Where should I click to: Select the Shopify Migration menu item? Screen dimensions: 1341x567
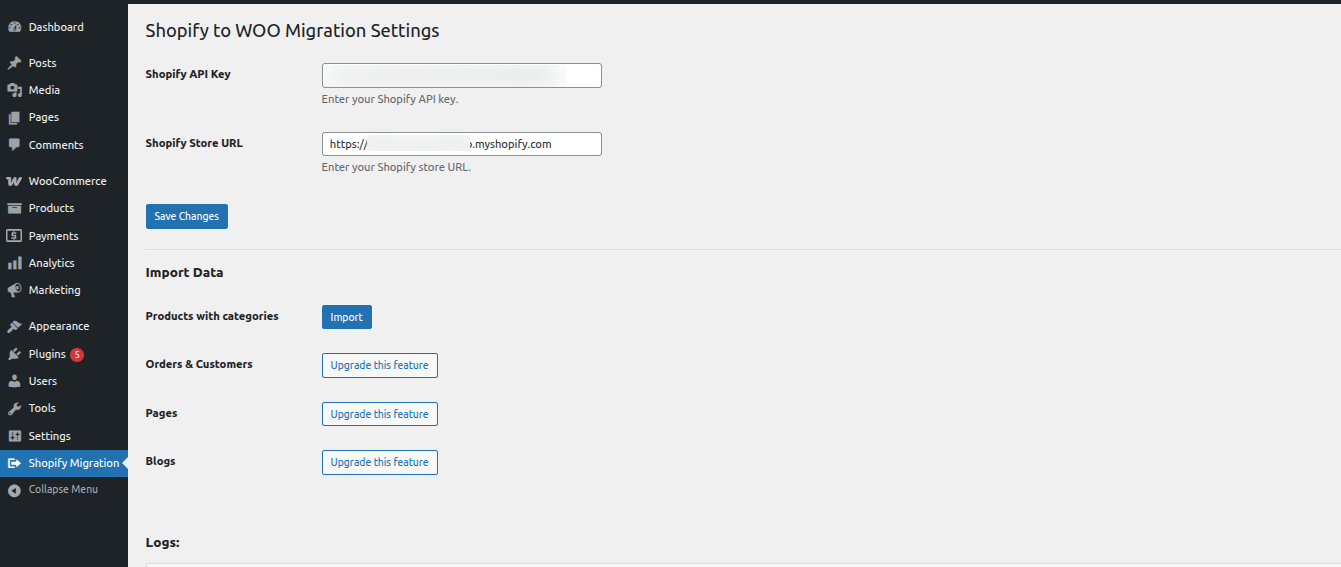64,463
